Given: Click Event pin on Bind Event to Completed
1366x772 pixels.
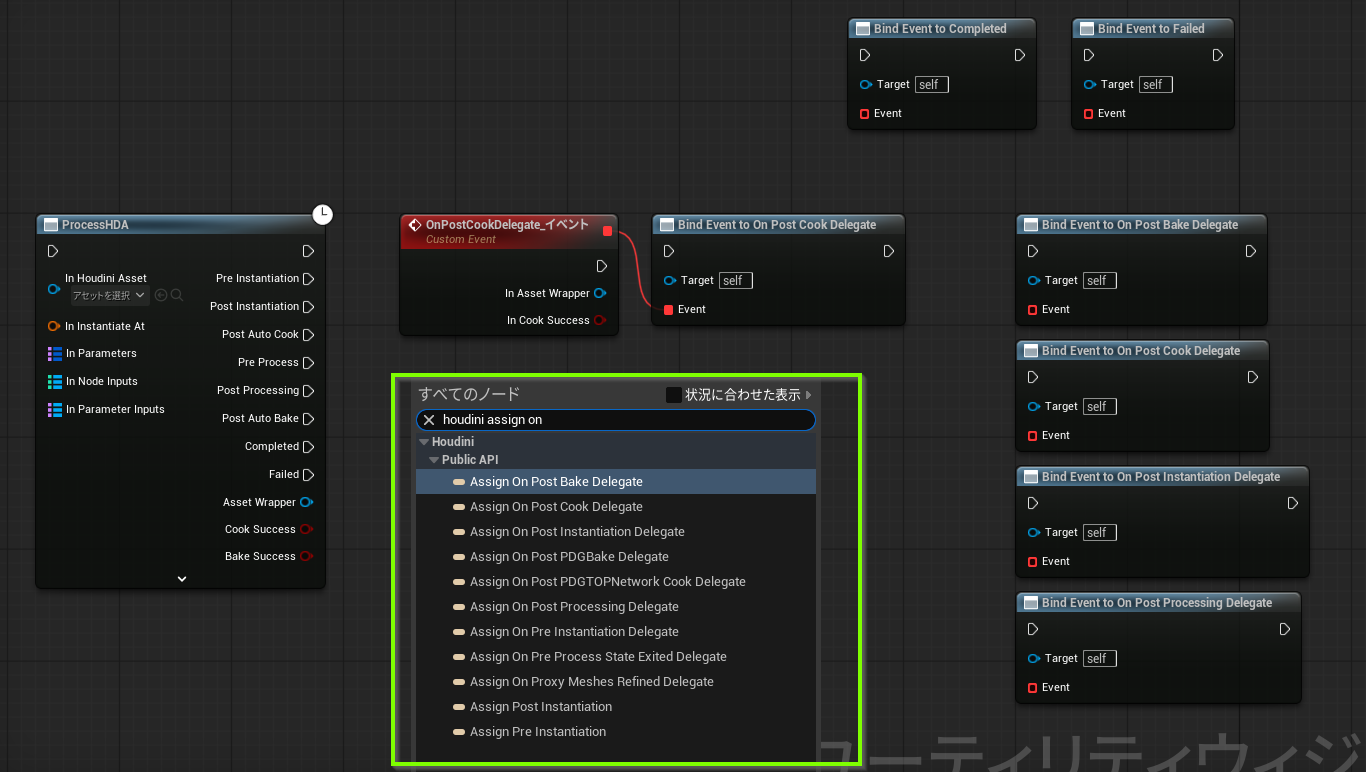Looking at the screenshot, I should [x=864, y=114].
